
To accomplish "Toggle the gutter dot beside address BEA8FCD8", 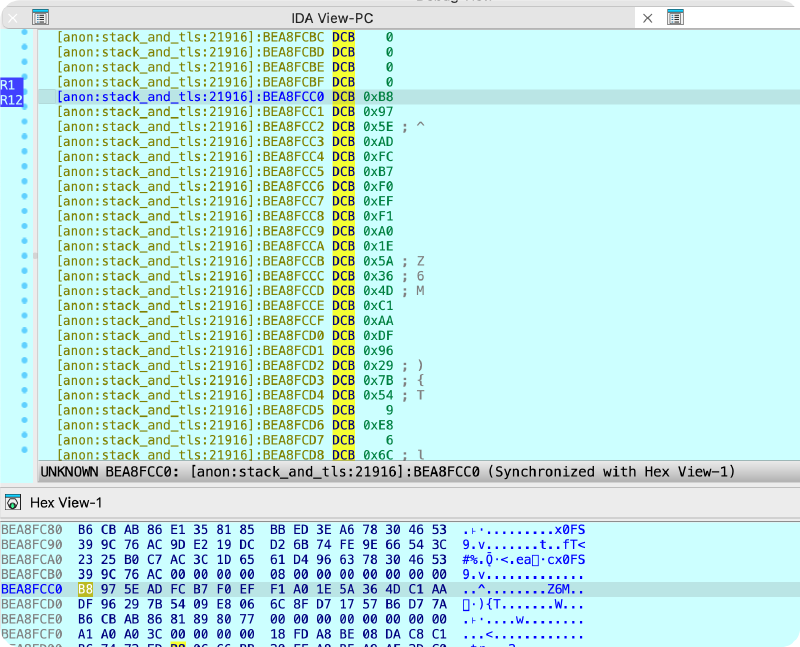I will (24, 454).
